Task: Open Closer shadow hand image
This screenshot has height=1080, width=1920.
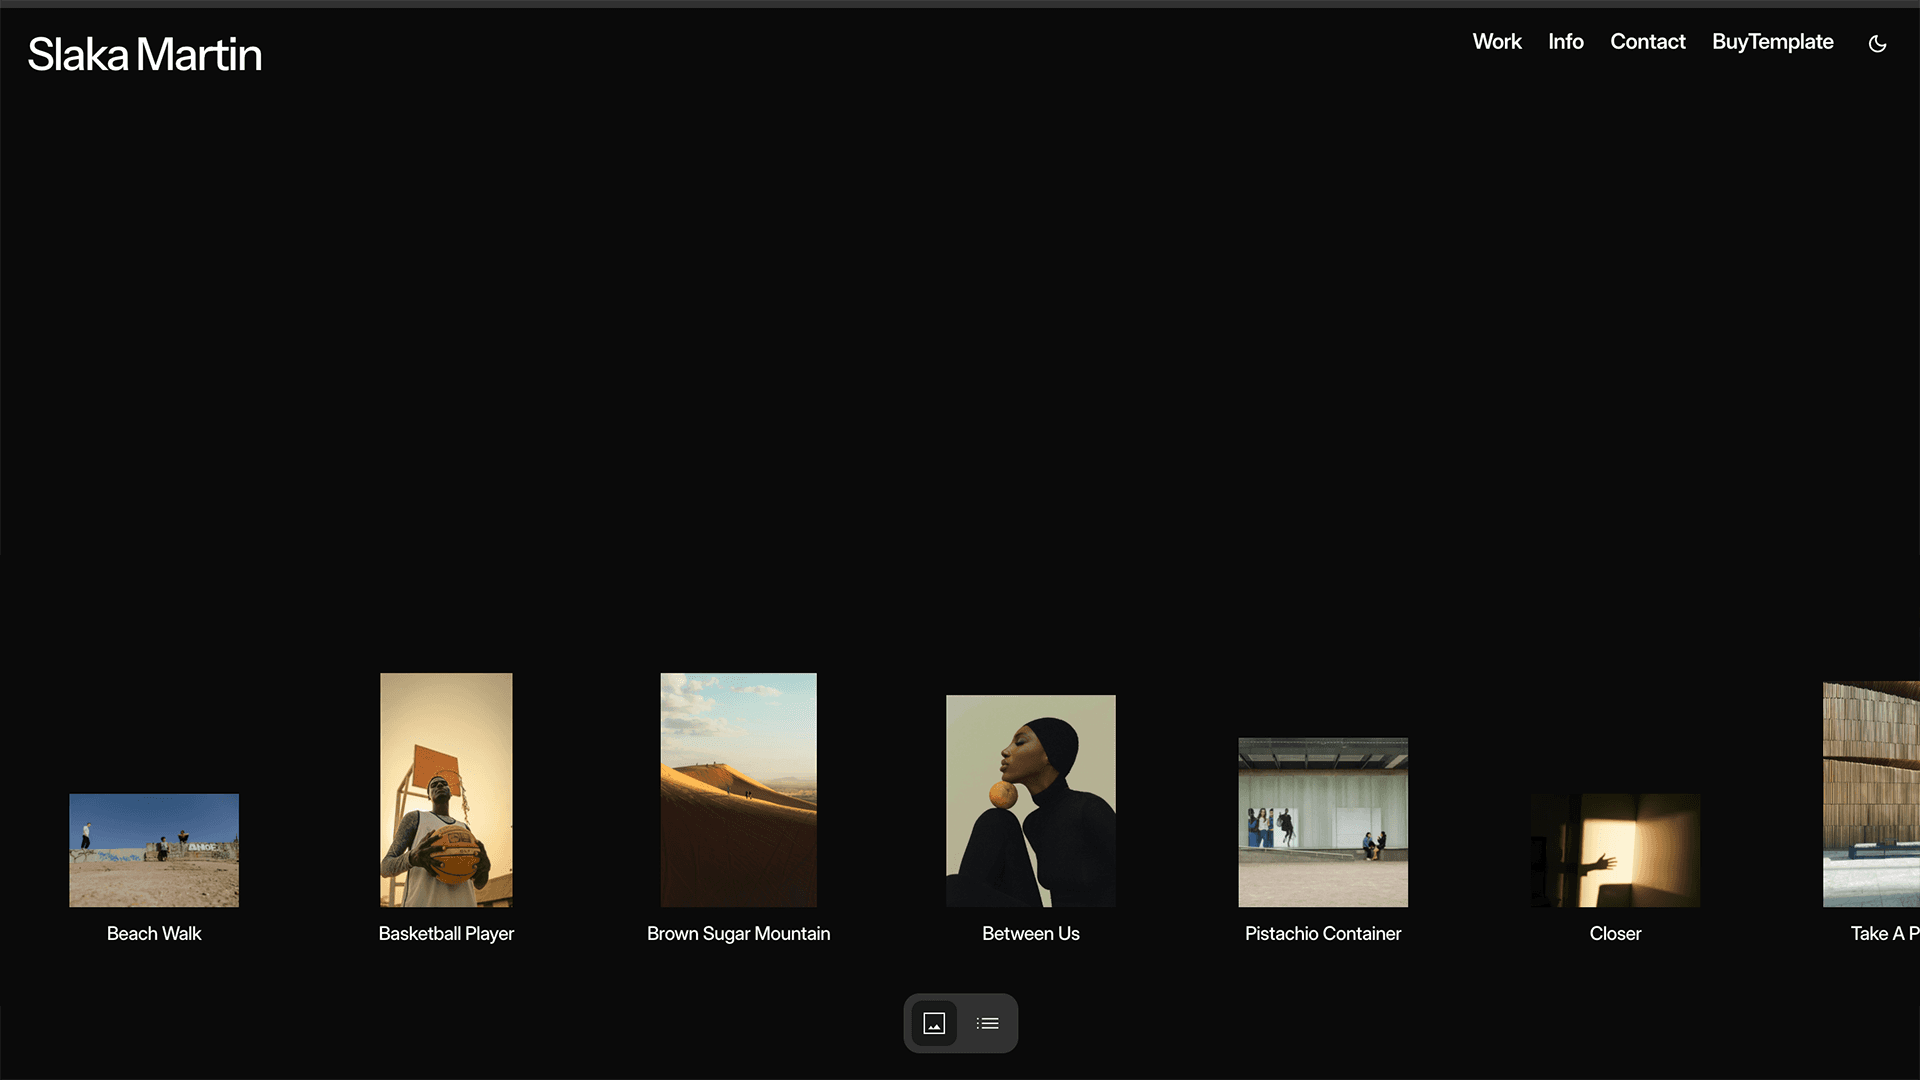Action: [x=1615, y=850]
